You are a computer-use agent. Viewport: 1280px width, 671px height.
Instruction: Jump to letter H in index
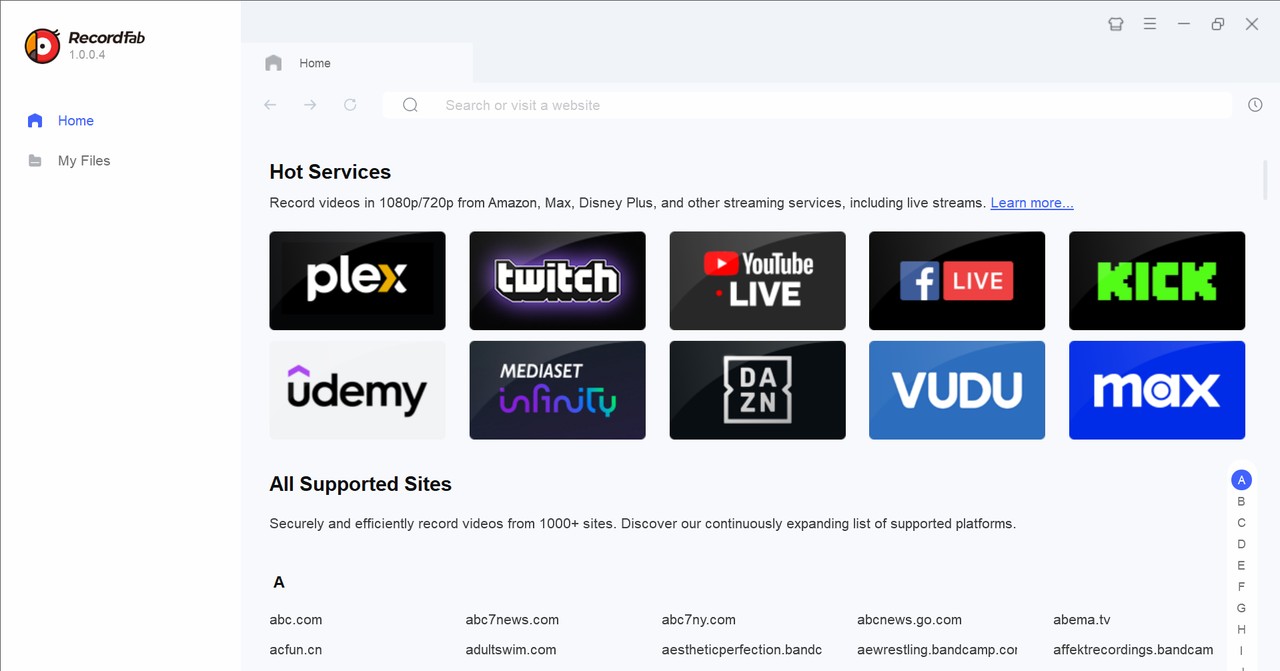click(1241, 630)
